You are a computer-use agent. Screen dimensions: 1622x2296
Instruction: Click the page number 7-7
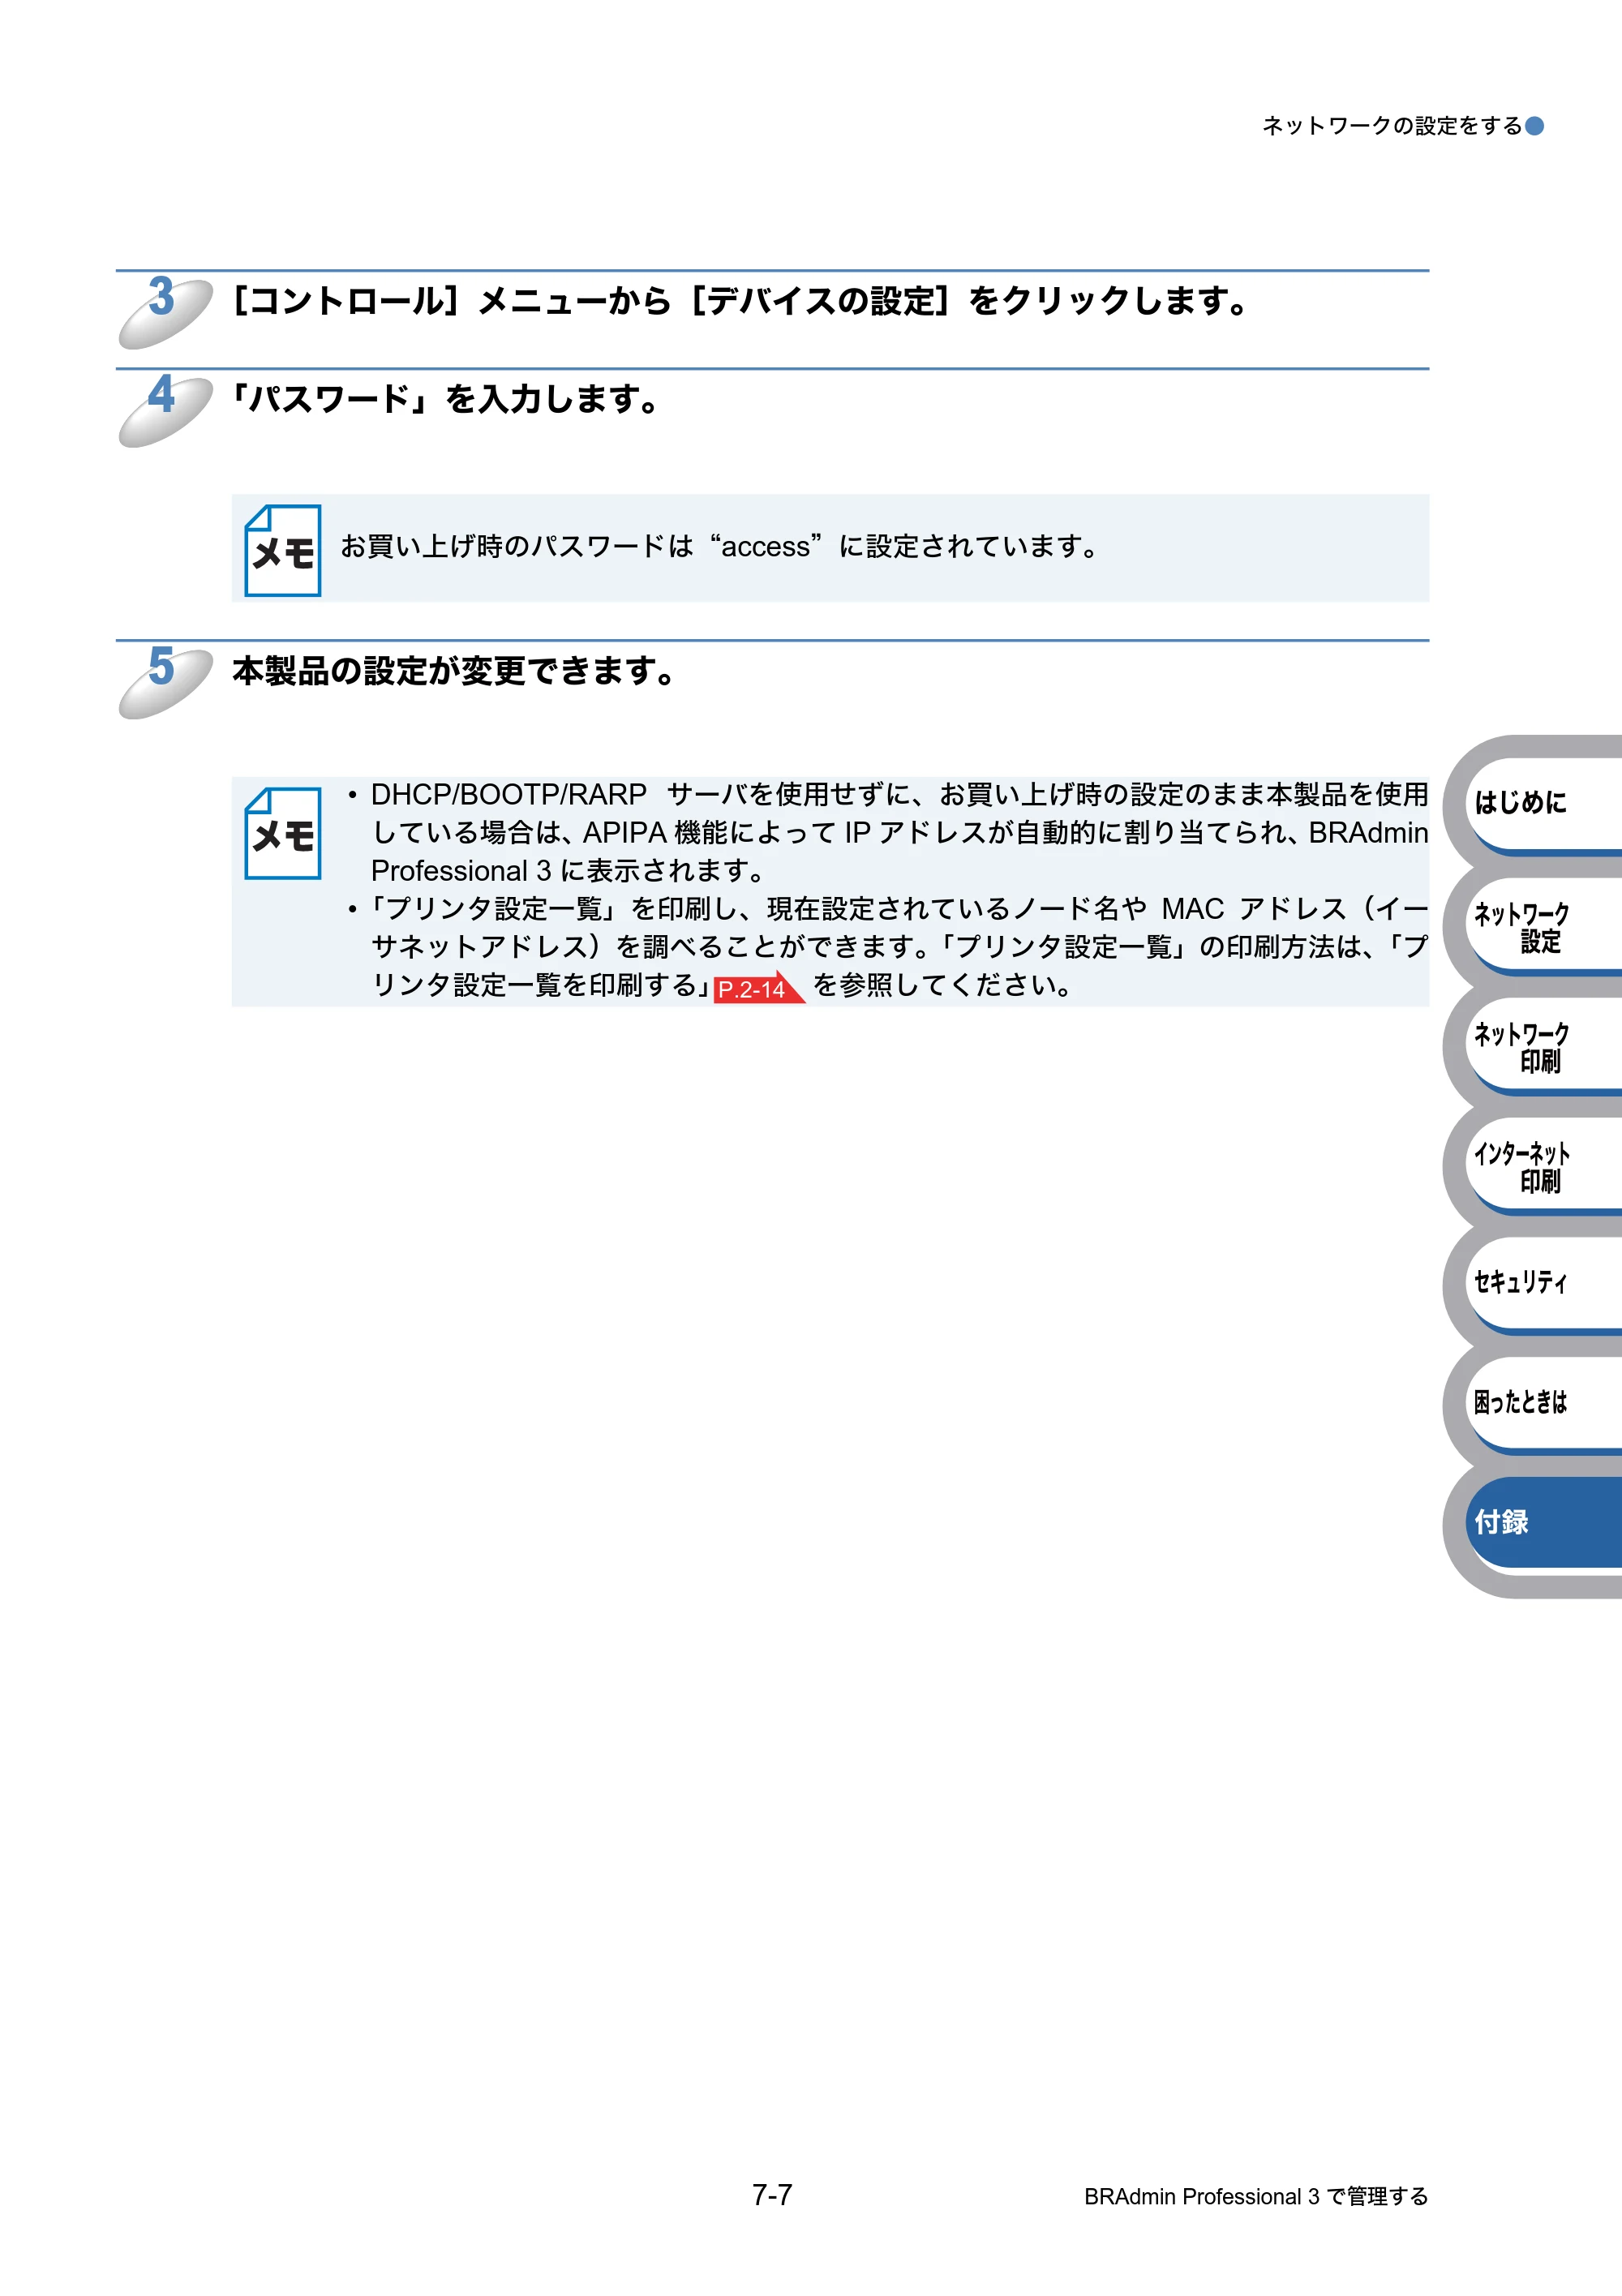(x=772, y=2195)
